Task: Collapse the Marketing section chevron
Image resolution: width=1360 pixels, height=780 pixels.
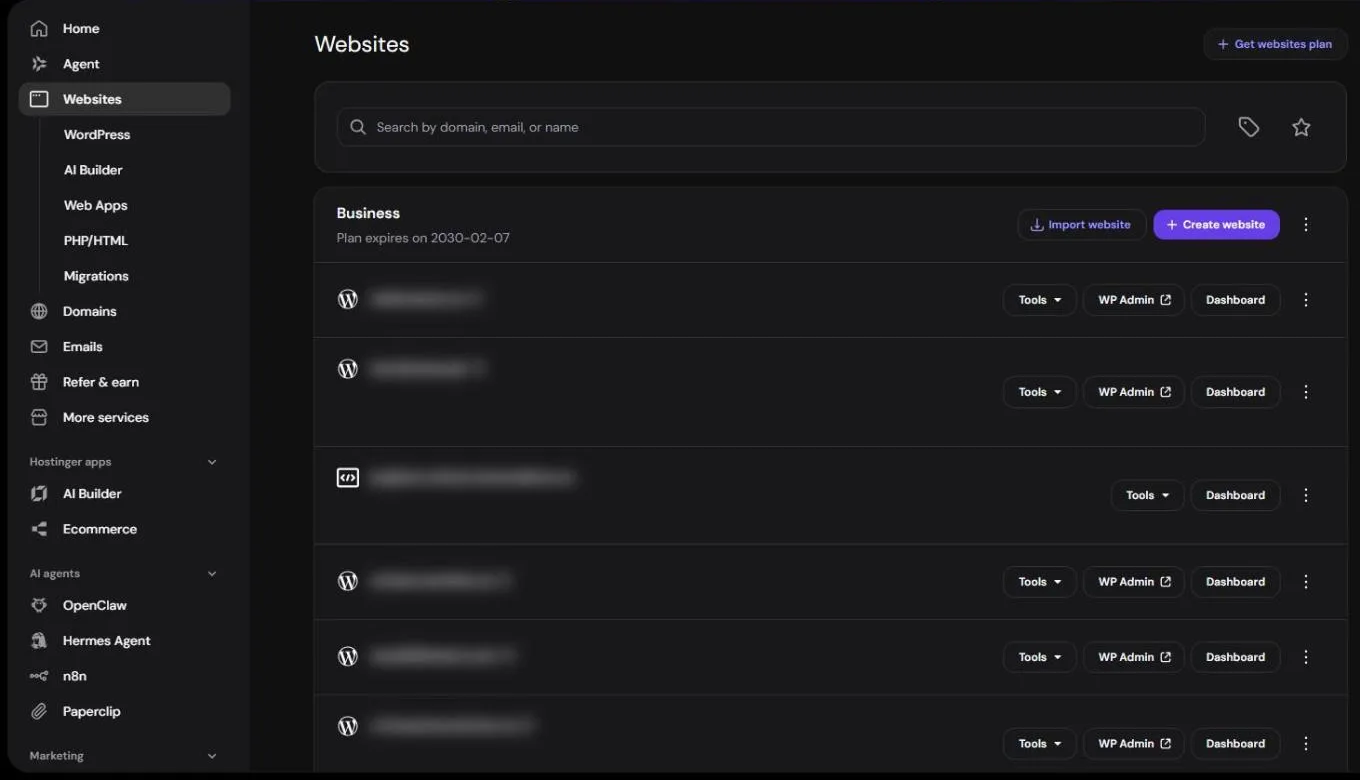Action: tap(212, 756)
